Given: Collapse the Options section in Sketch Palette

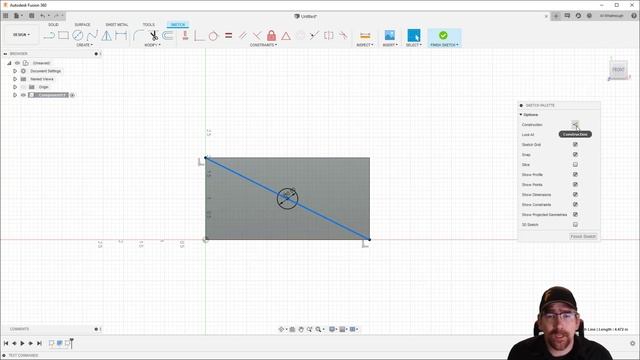Looking at the screenshot, I should point(521,115).
